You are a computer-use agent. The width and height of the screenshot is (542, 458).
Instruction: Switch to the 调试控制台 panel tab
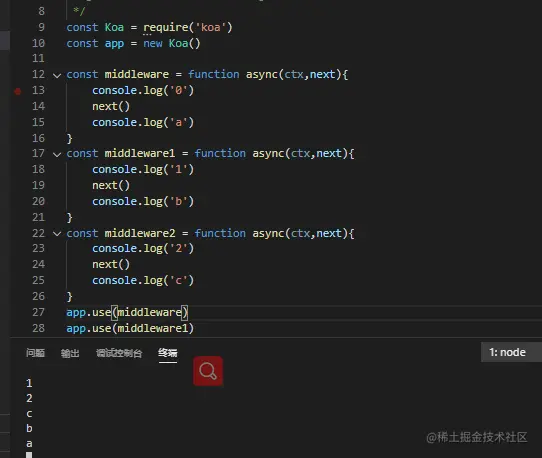119,353
